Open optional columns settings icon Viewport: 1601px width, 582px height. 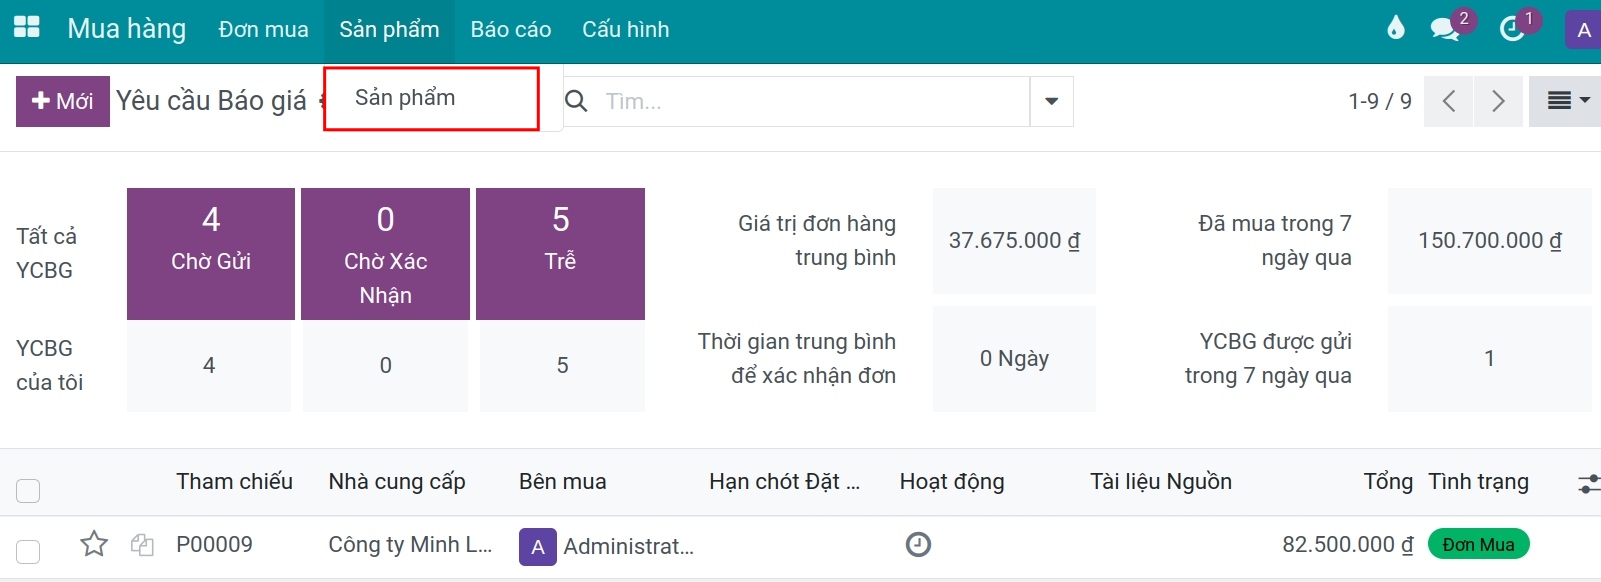coord(1589,484)
